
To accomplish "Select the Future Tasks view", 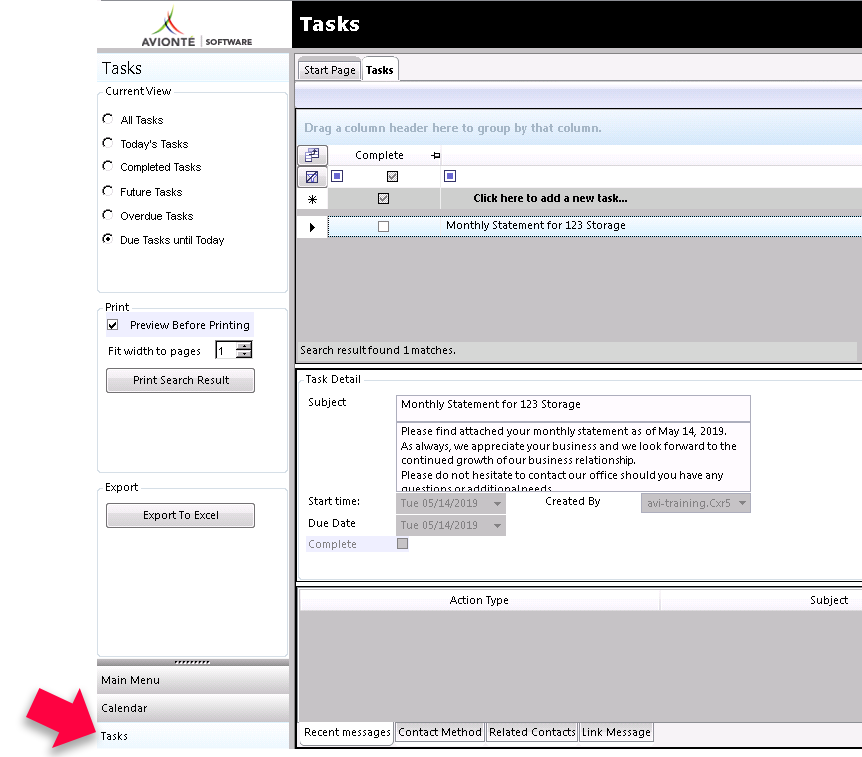I will pyautogui.click(x=108, y=191).
